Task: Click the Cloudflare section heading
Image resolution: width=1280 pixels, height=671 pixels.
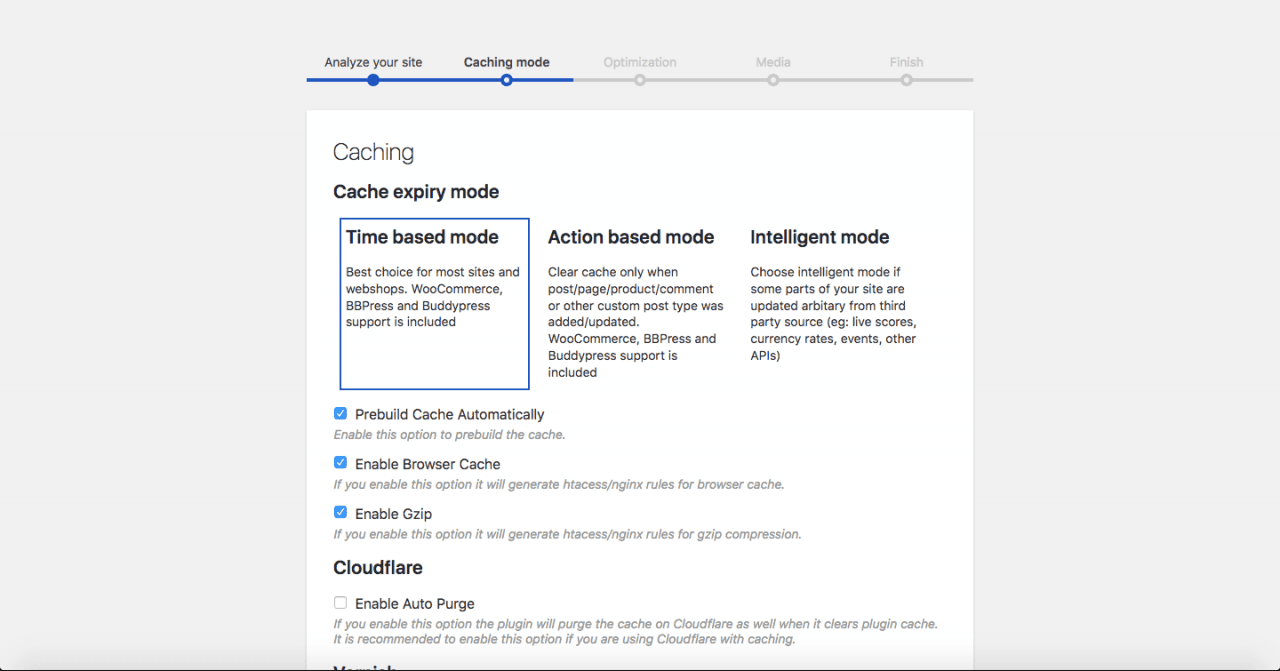Action: pyautogui.click(x=378, y=567)
